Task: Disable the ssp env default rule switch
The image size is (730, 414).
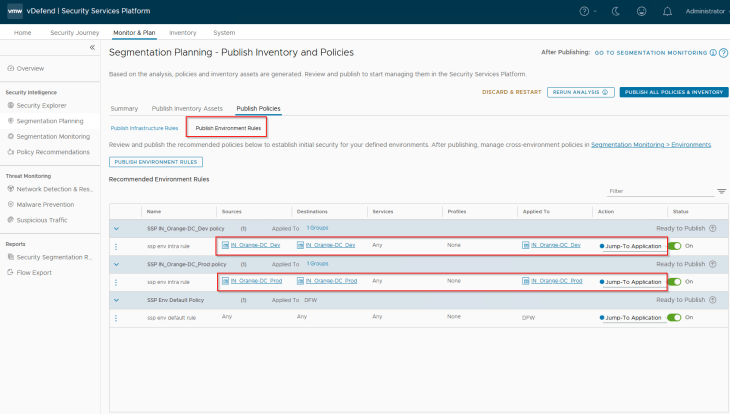Action: pyautogui.click(x=674, y=317)
